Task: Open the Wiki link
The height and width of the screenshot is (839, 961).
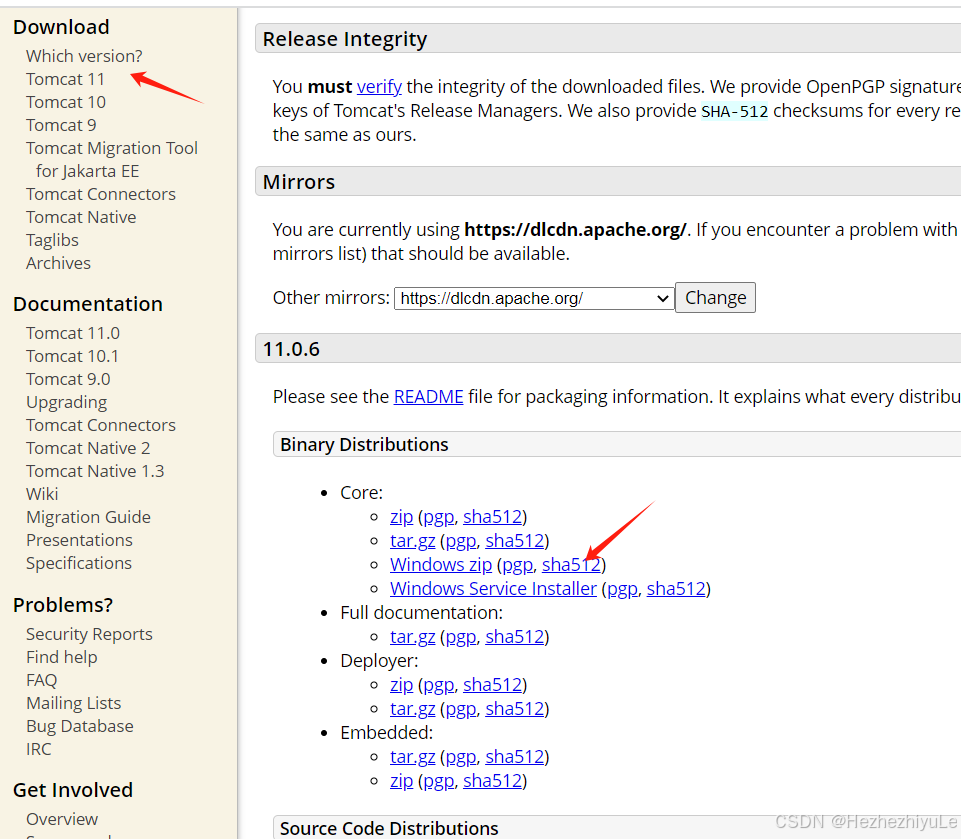Action: point(42,494)
